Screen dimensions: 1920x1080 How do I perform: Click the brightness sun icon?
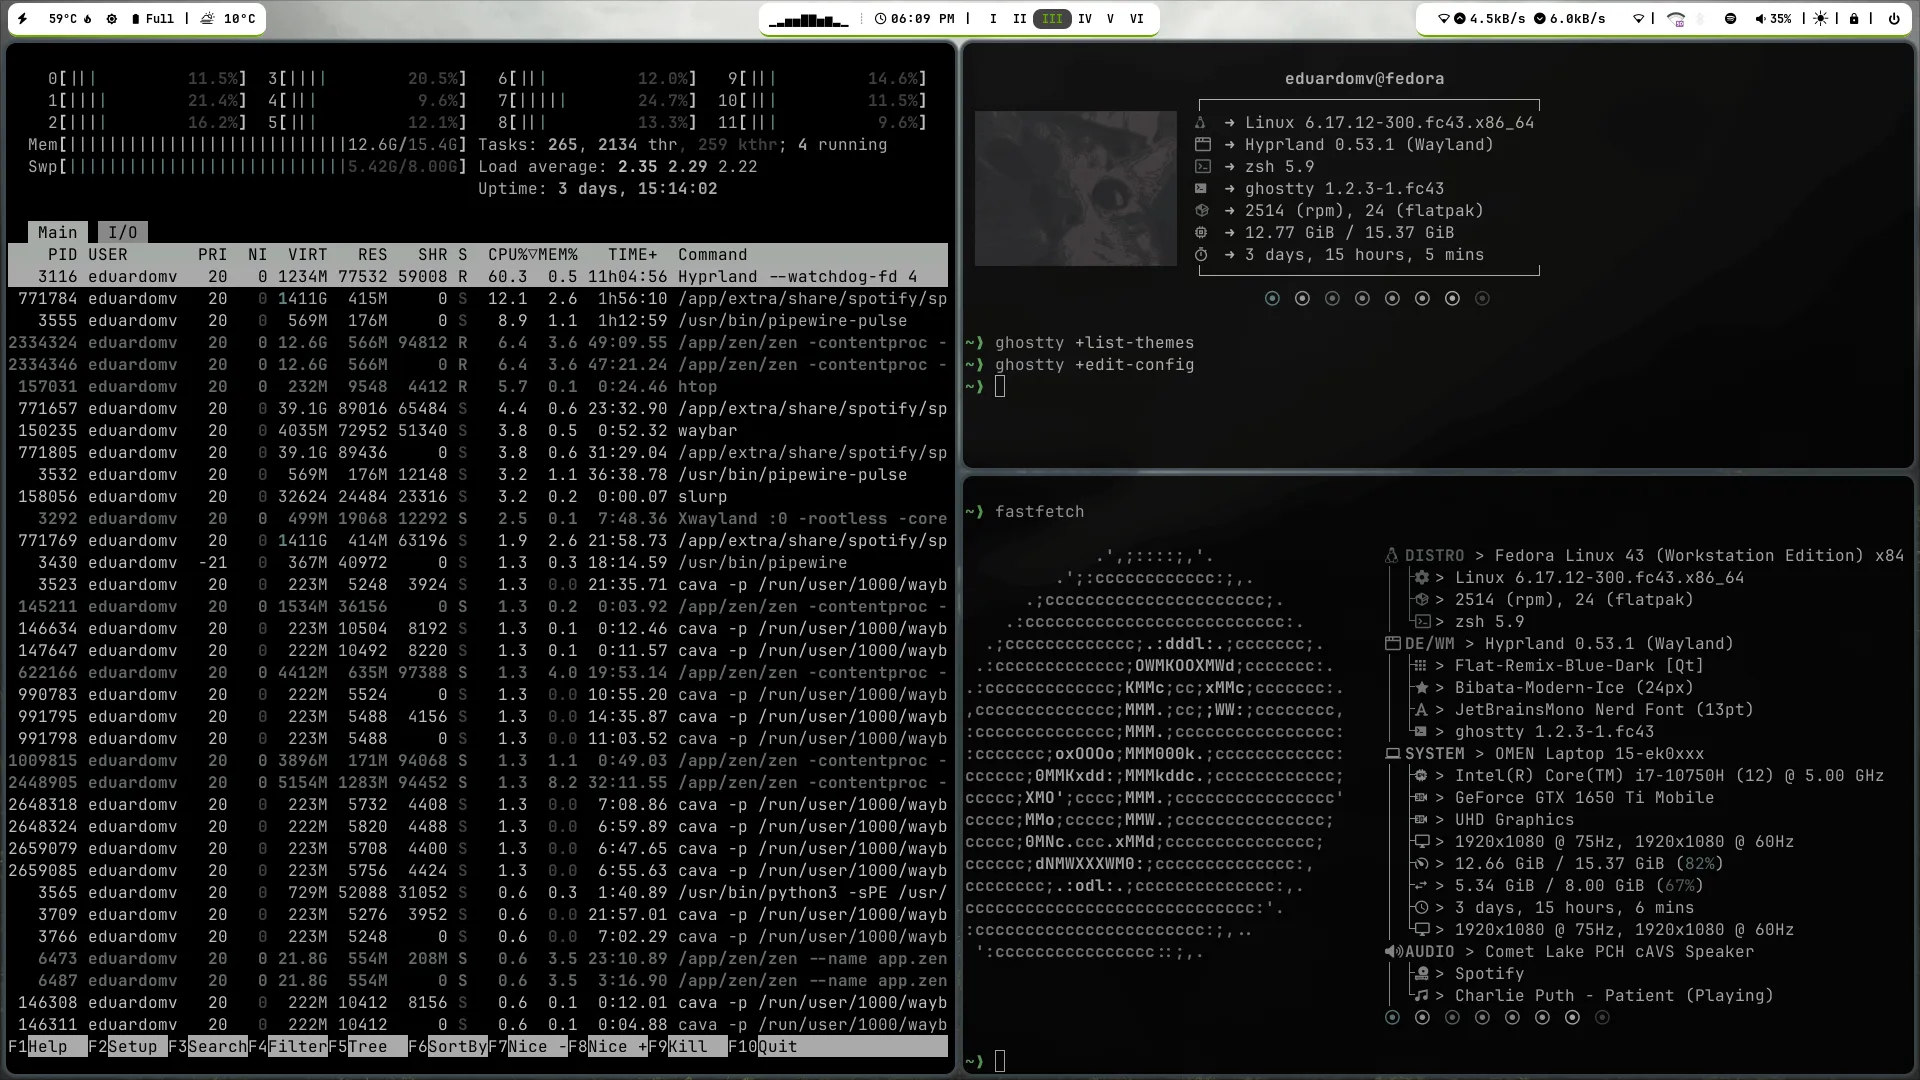(x=1820, y=19)
